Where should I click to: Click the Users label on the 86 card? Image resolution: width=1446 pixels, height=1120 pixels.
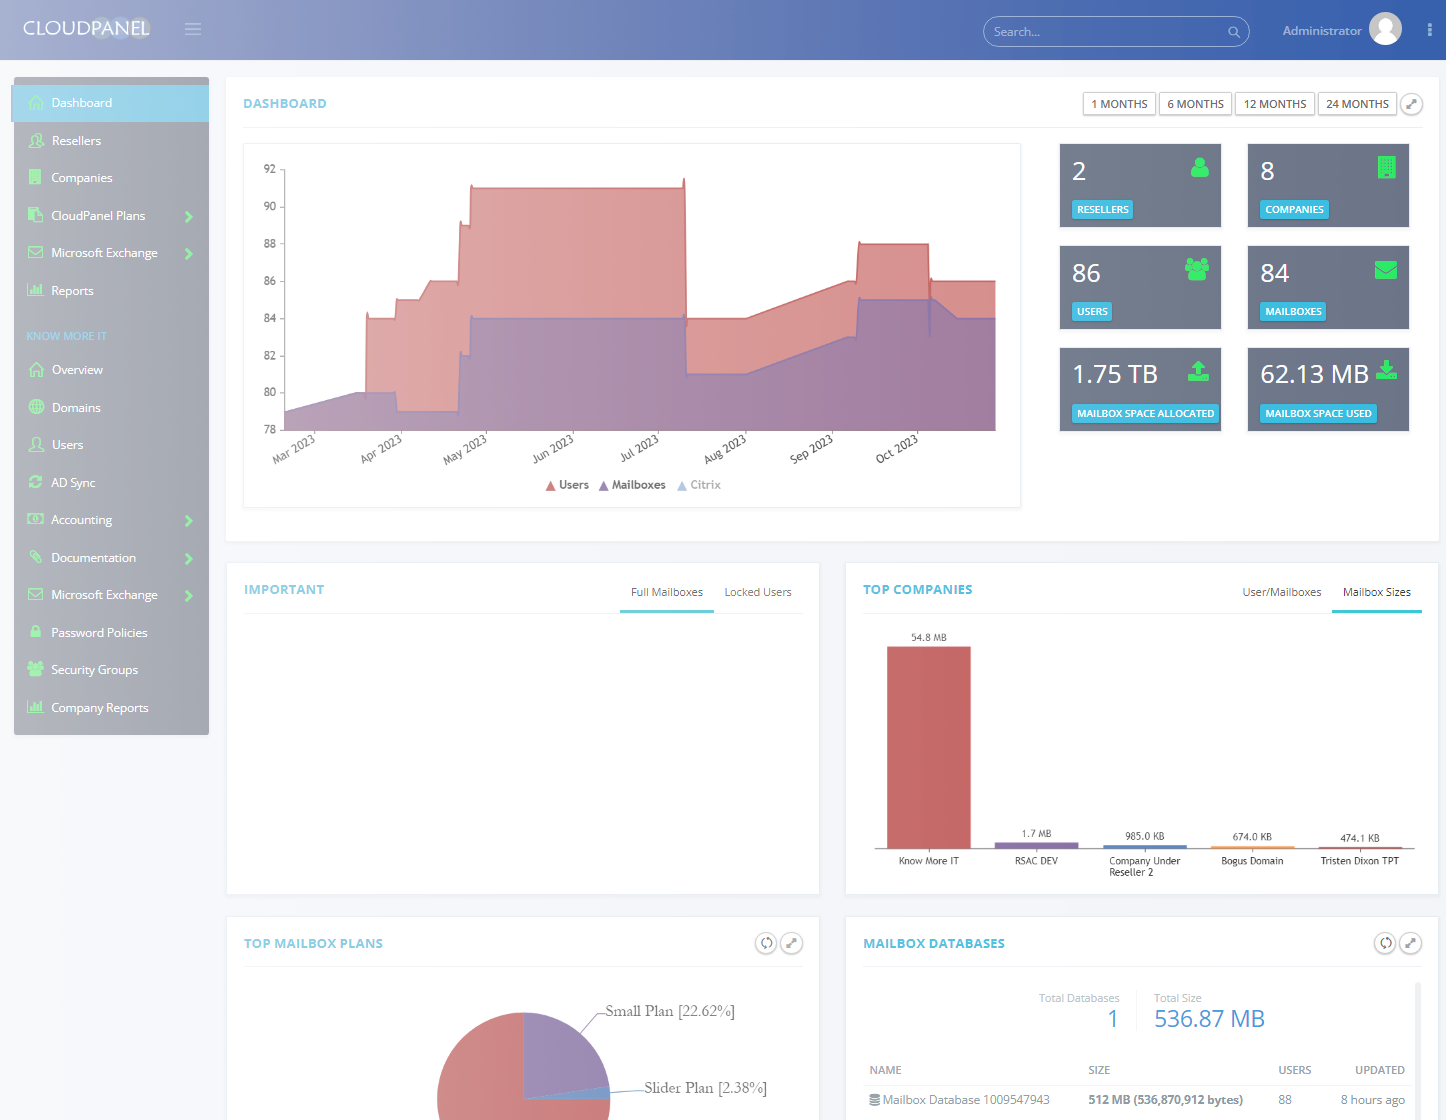click(x=1092, y=311)
